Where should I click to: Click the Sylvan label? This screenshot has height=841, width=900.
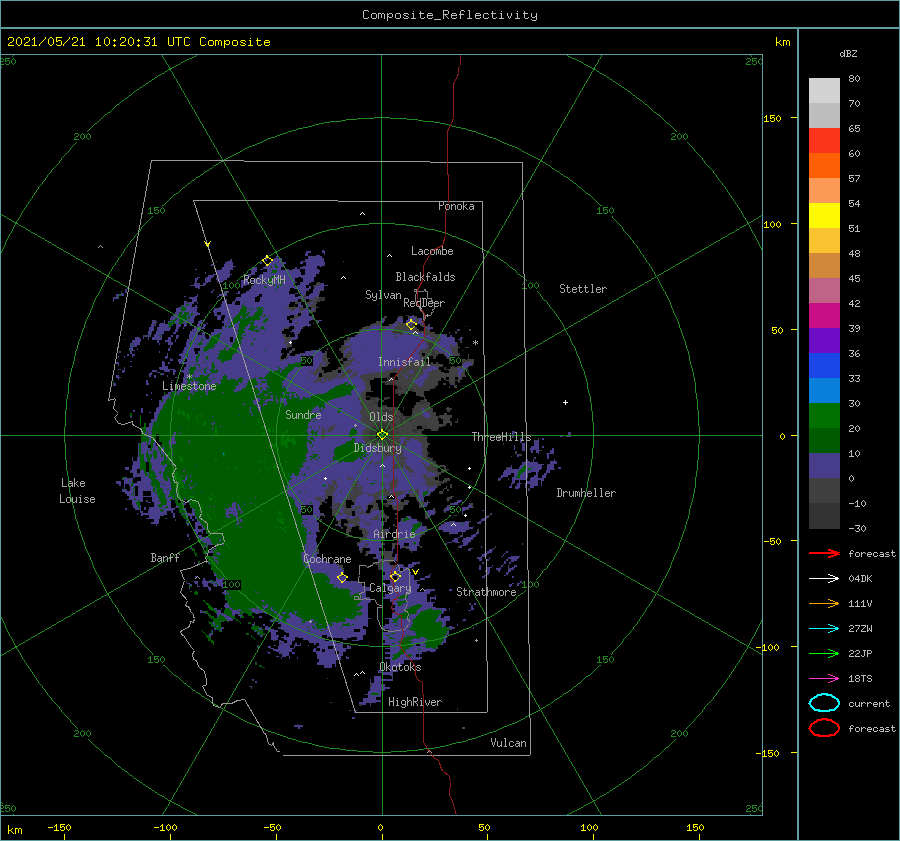click(383, 295)
